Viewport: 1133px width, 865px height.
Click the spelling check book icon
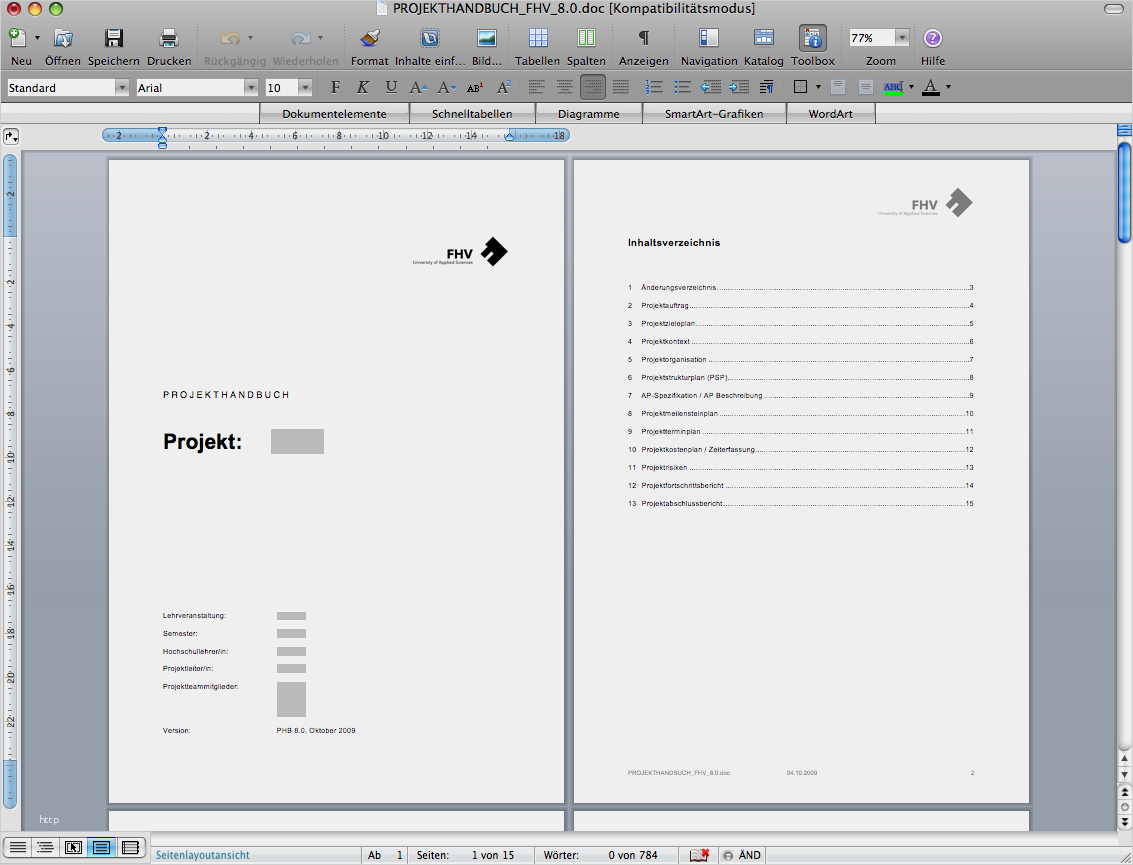[x=699, y=855]
